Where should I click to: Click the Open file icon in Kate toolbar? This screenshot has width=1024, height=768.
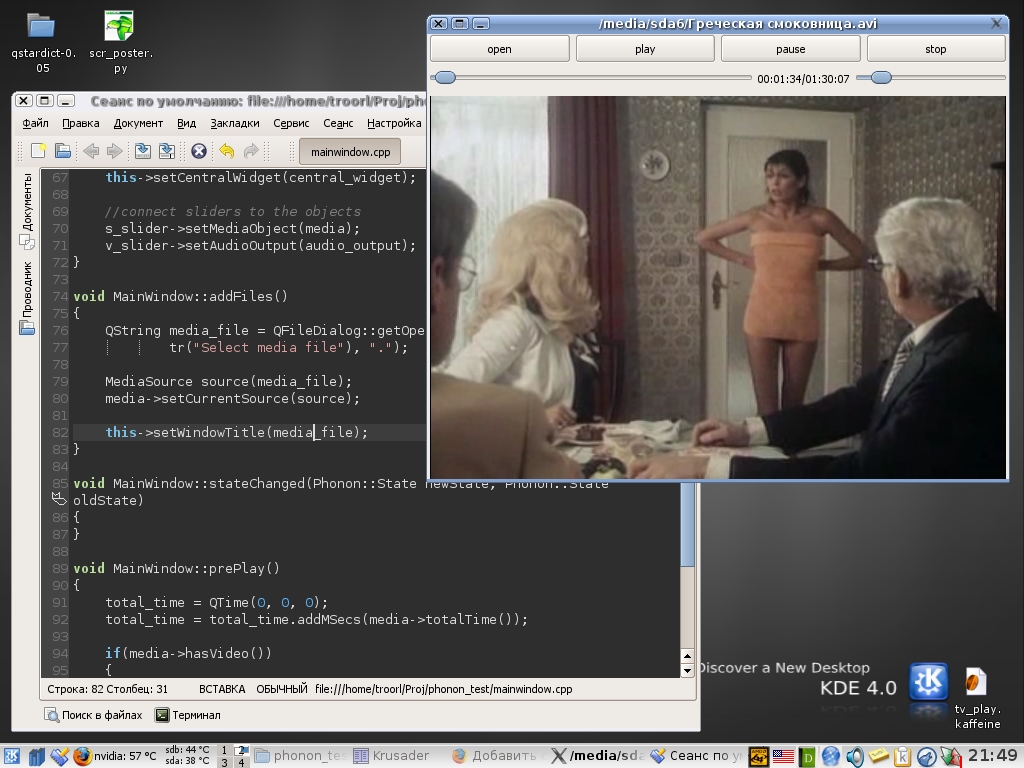[x=63, y=151]
